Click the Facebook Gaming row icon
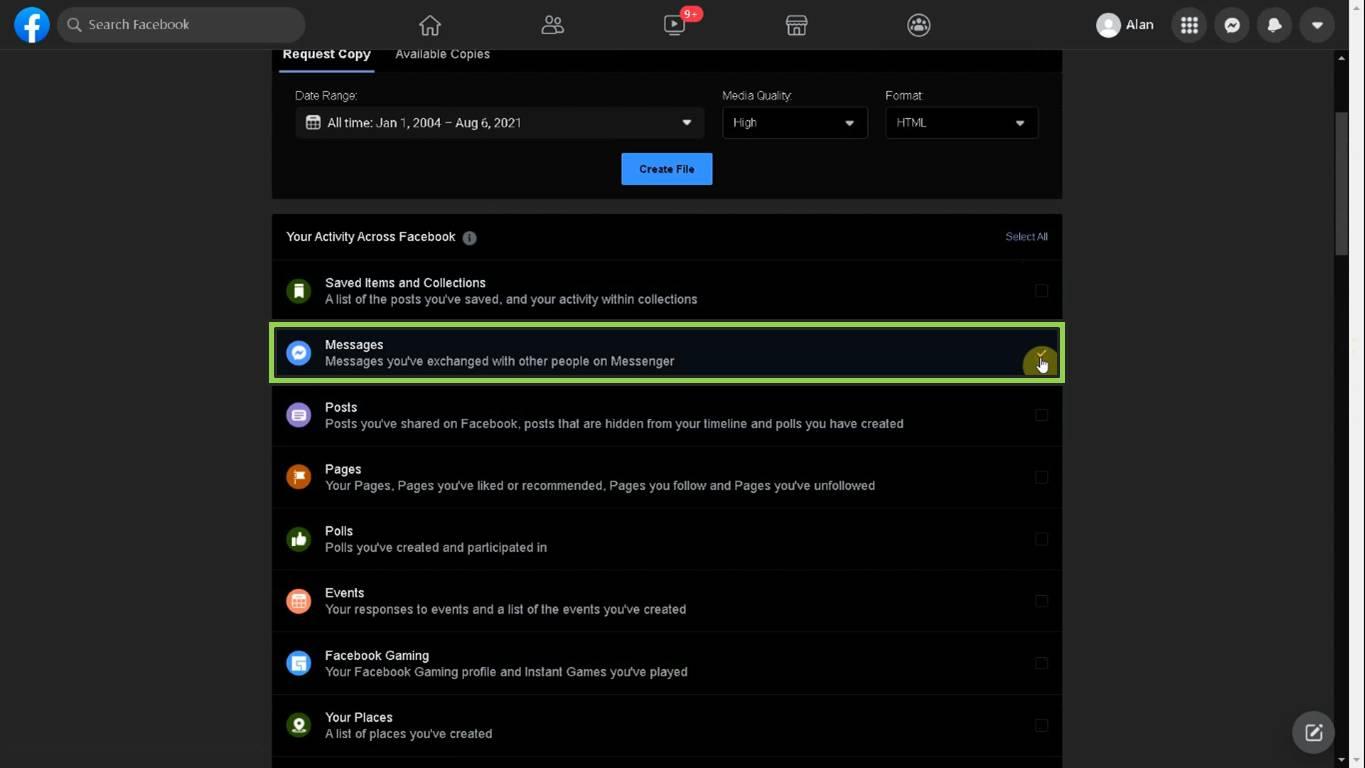Image resolution: width=1365 pixels, height=768 pixels. pyautogui.click(x=298, y=663)
